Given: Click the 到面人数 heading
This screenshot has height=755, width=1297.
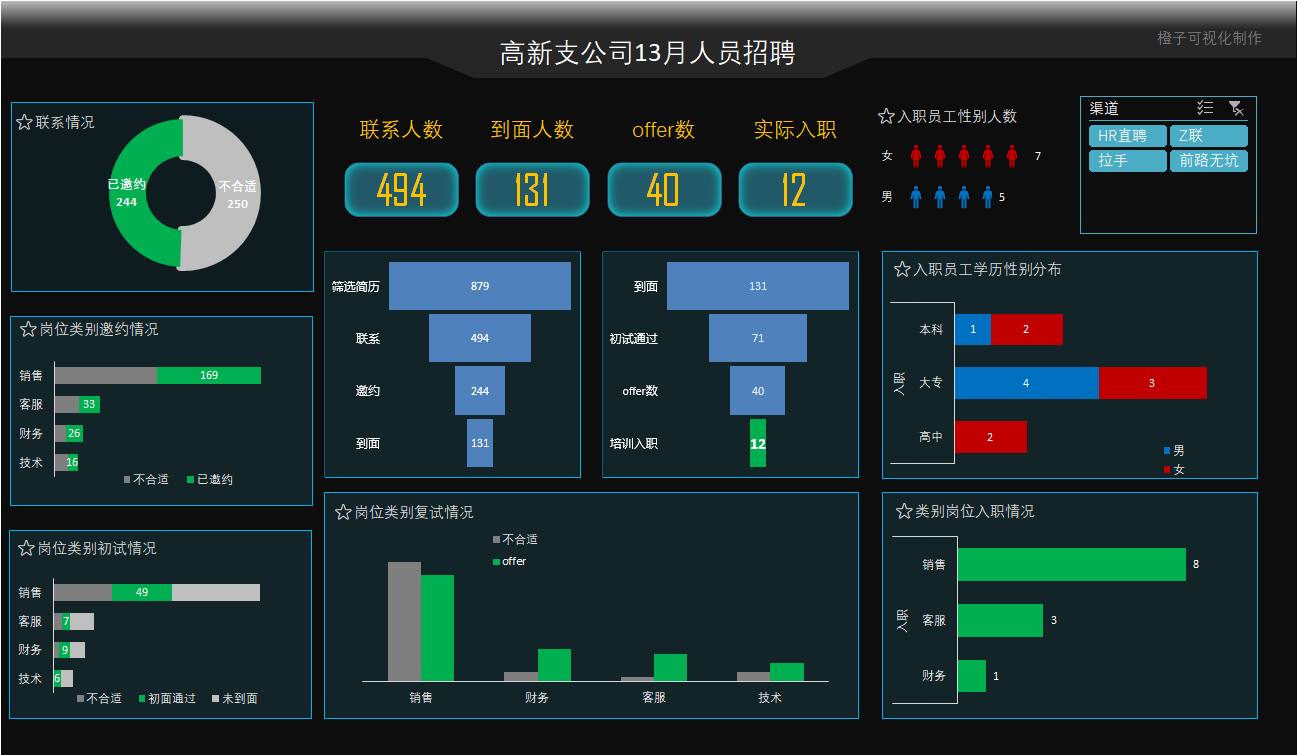Looking at the screenshot, I should click(533, 130).
